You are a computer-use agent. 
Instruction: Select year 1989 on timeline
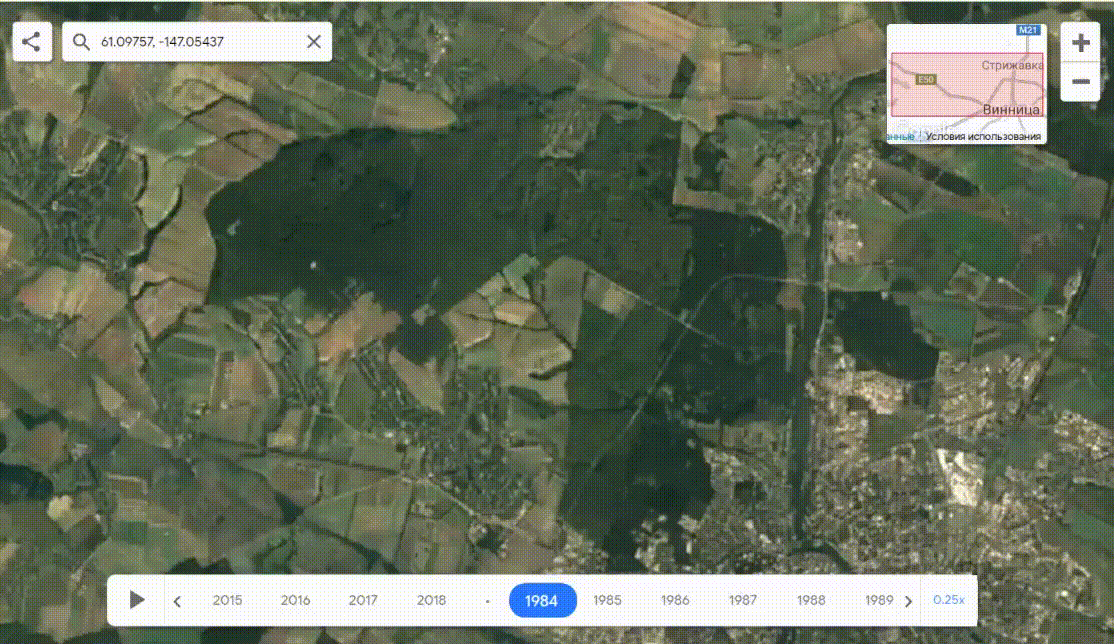coord(878,600)
